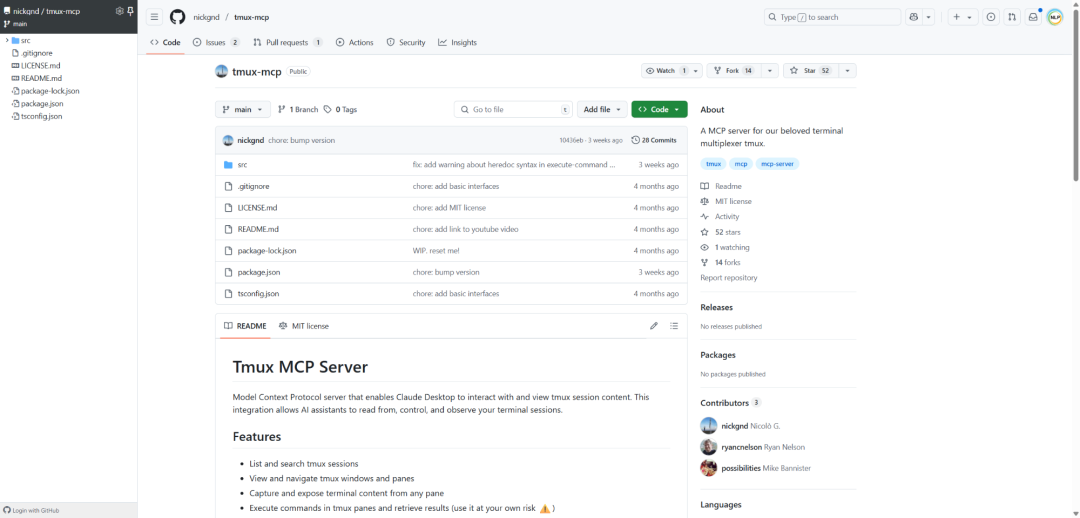
Task: Pin the file tree sidebar
Action: 130,11
